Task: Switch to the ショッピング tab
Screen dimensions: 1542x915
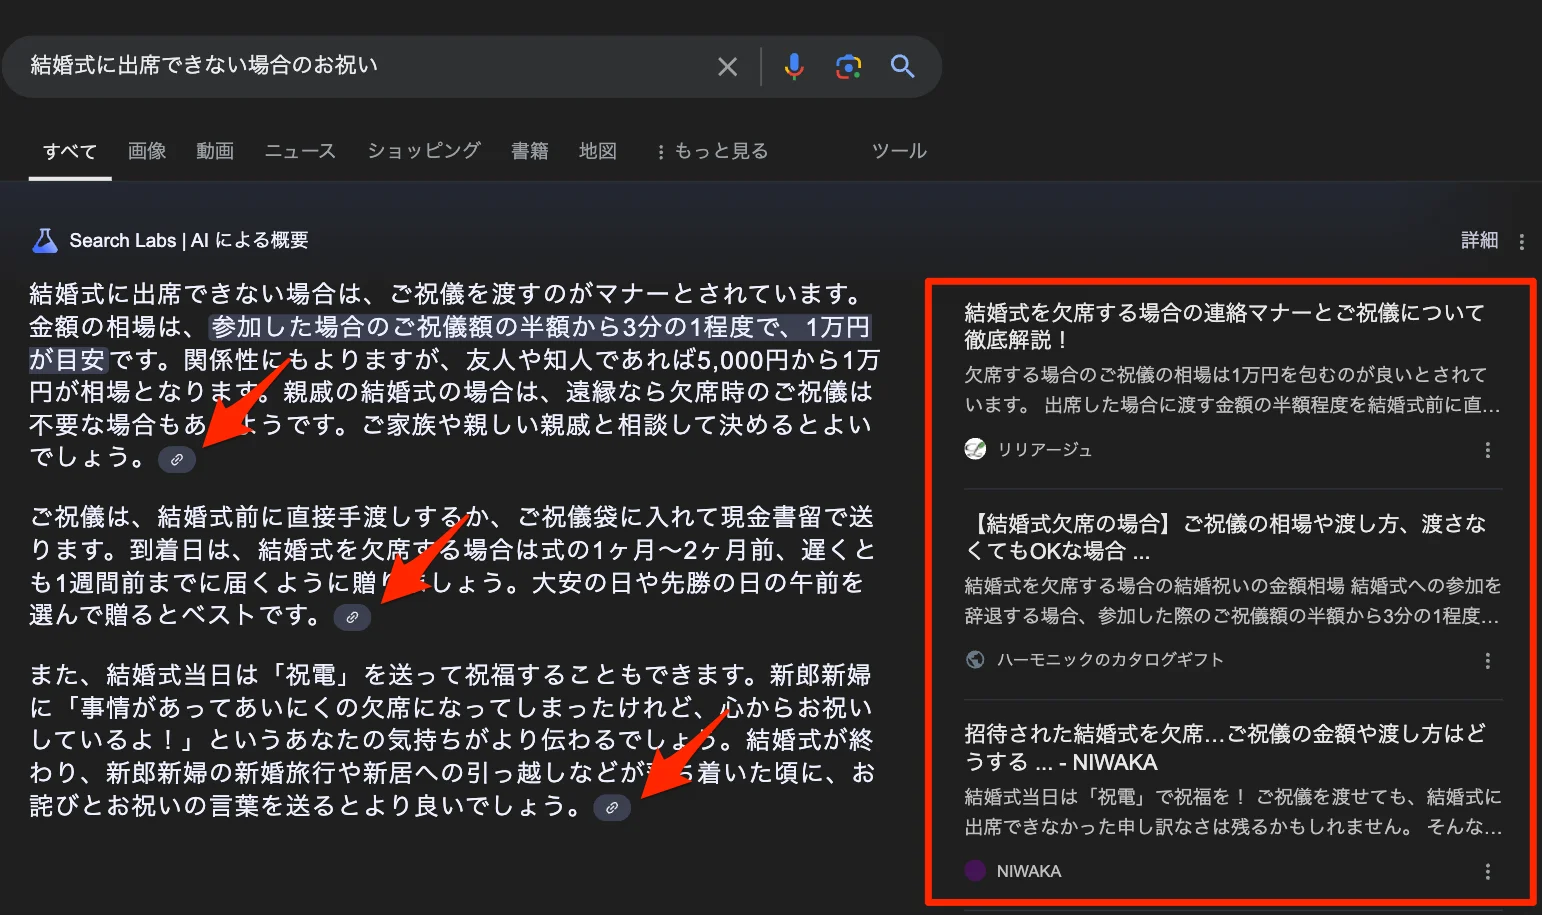Action: point(424,151)
